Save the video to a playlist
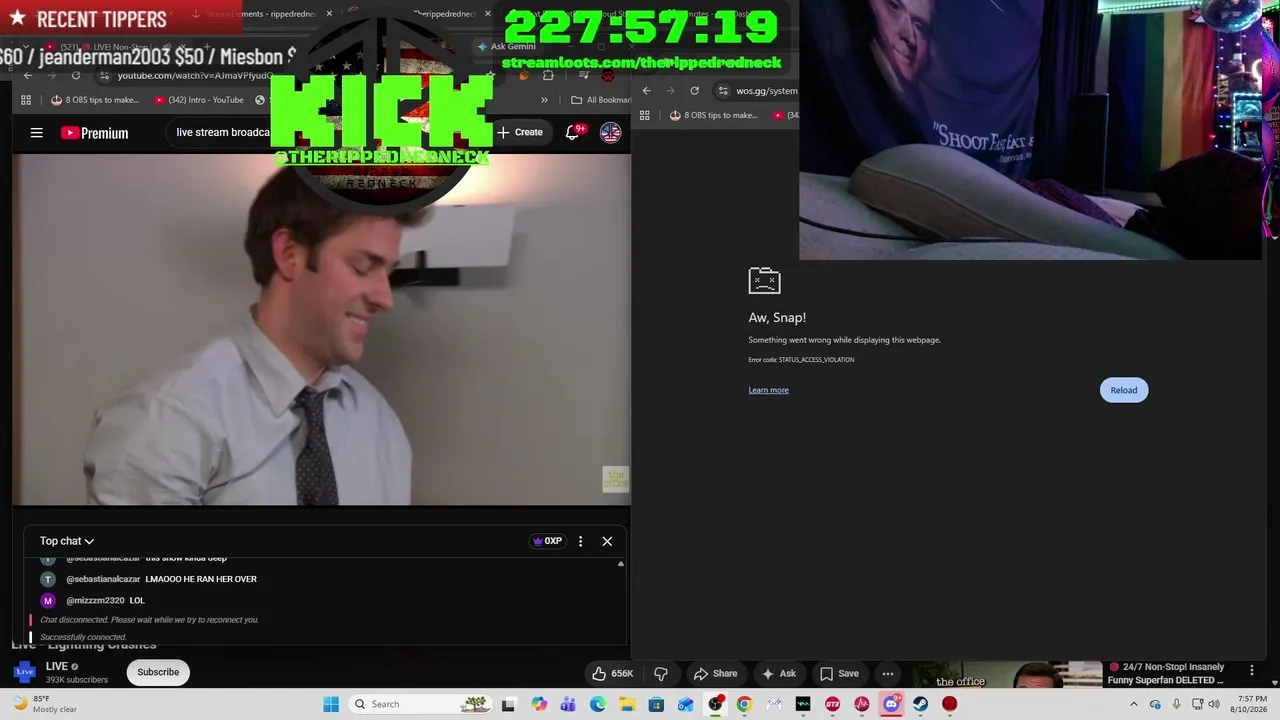 tap(839, 673)
